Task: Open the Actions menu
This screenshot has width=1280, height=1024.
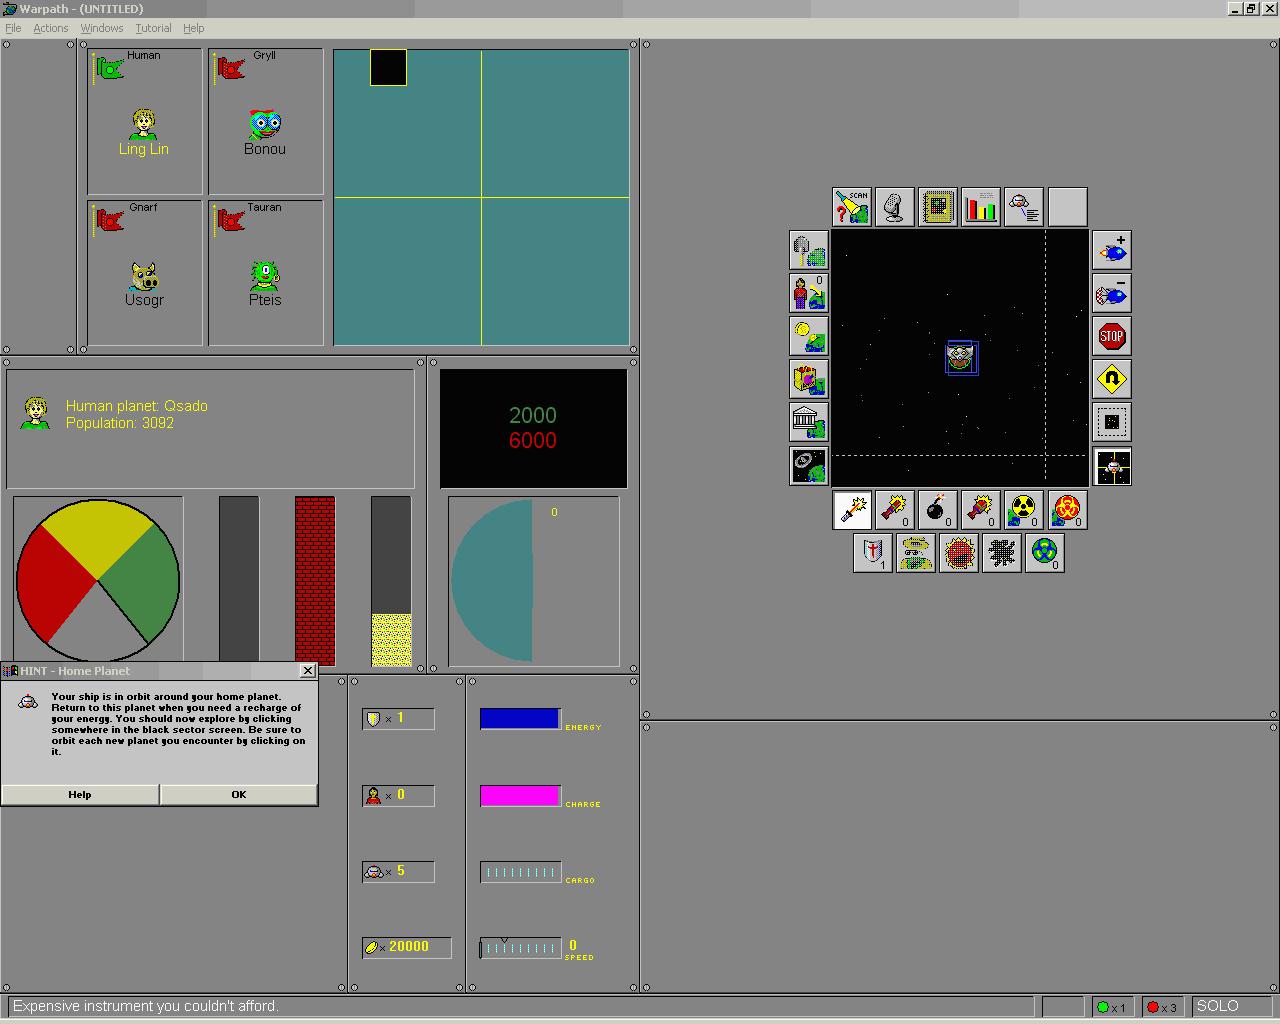Action: 51,28
